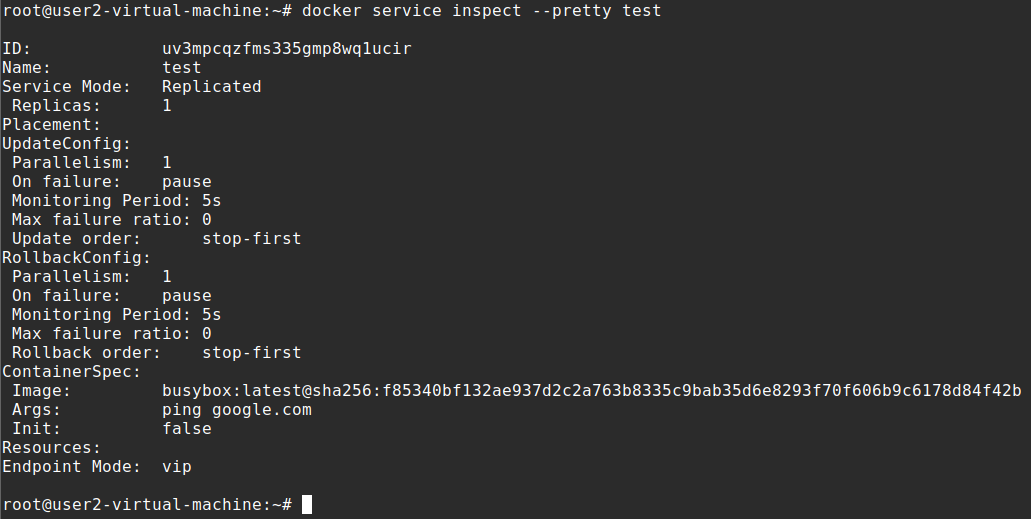Click the Name value 'test'
Image resolution: width=1031 pixels, height=519 pixels.
(x=181, y=68)
